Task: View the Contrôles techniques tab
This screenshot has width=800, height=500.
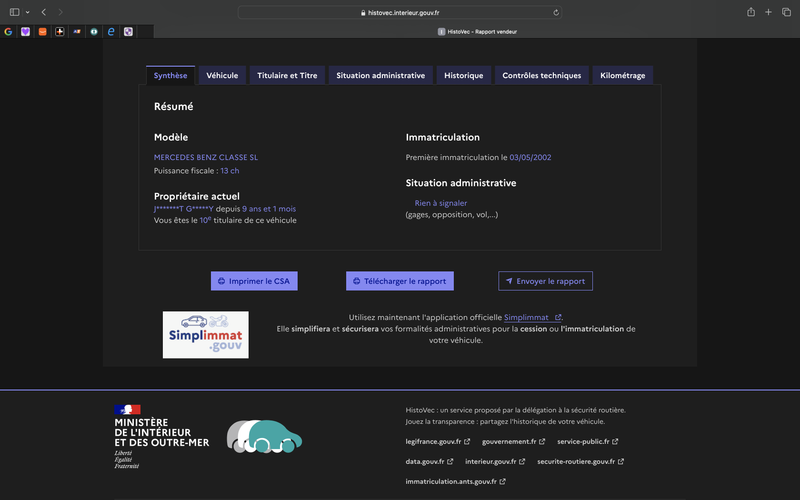Action: pos(541,76)
